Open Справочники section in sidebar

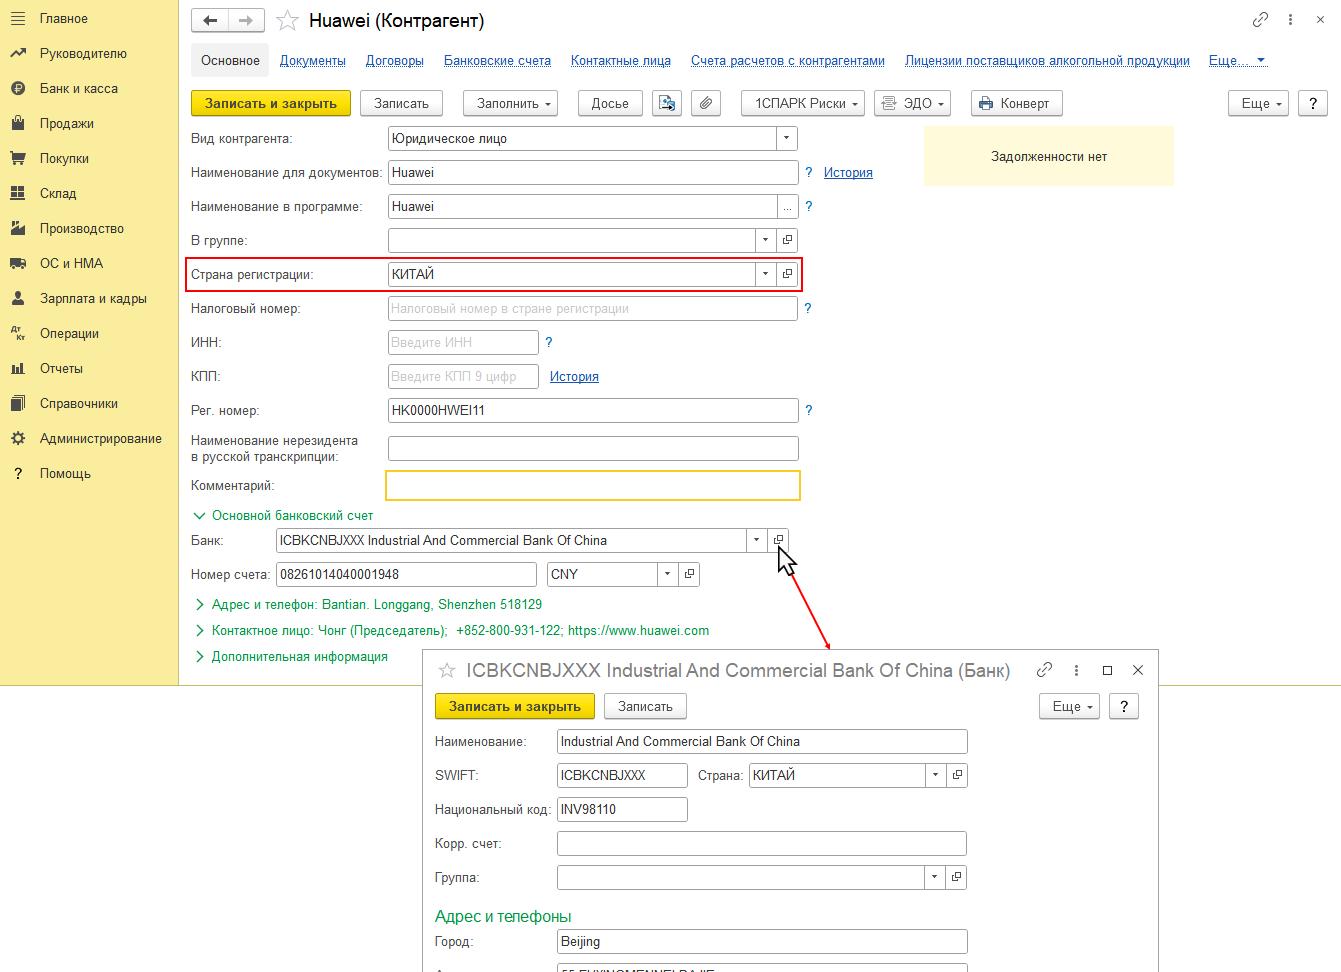(x=79, y=404)
